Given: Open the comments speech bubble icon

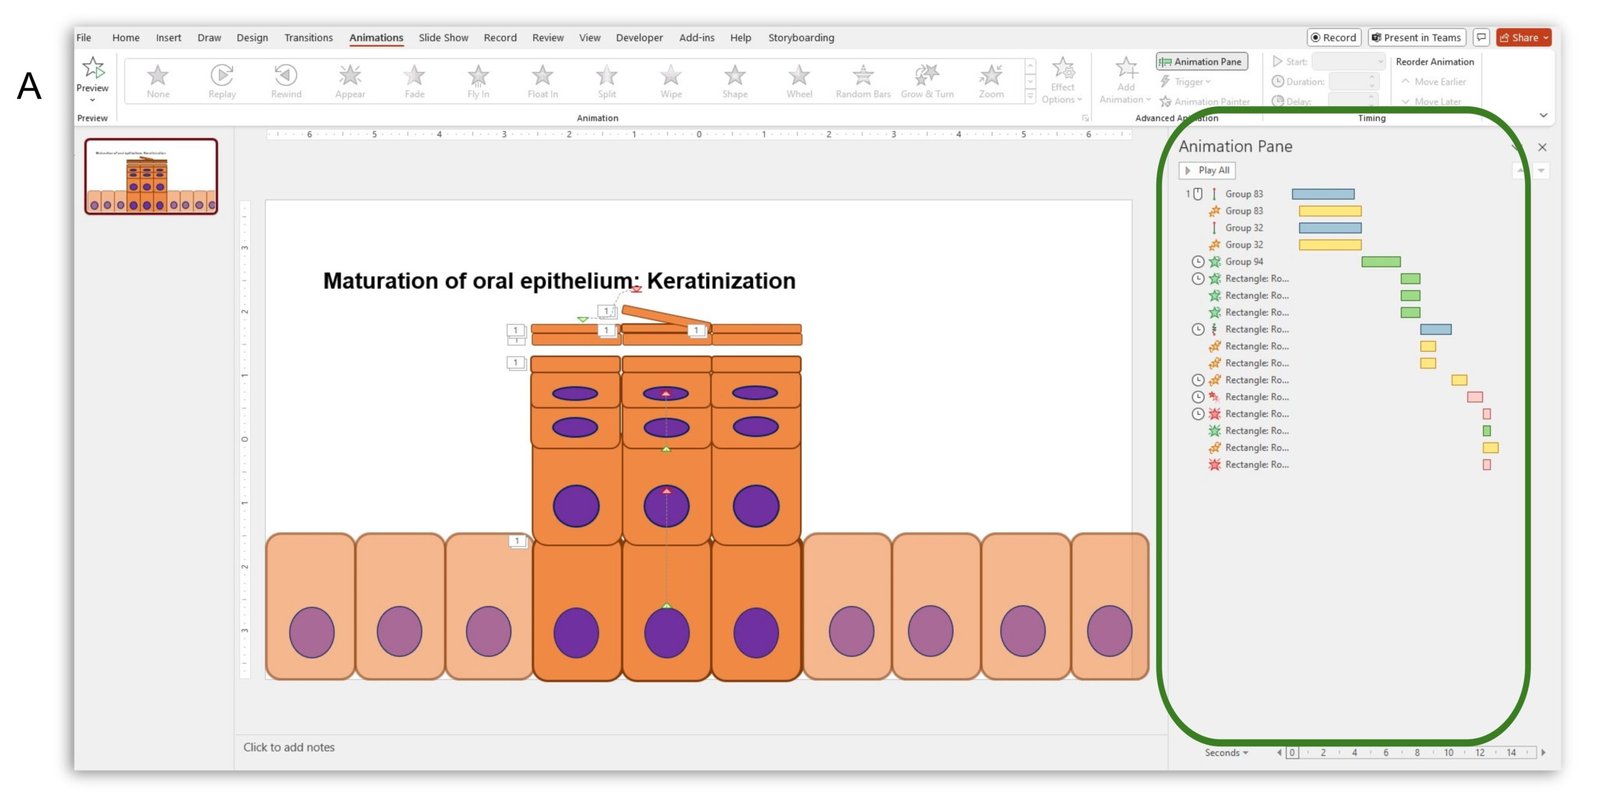Looking at the screenshot, I should (1481, 38).
